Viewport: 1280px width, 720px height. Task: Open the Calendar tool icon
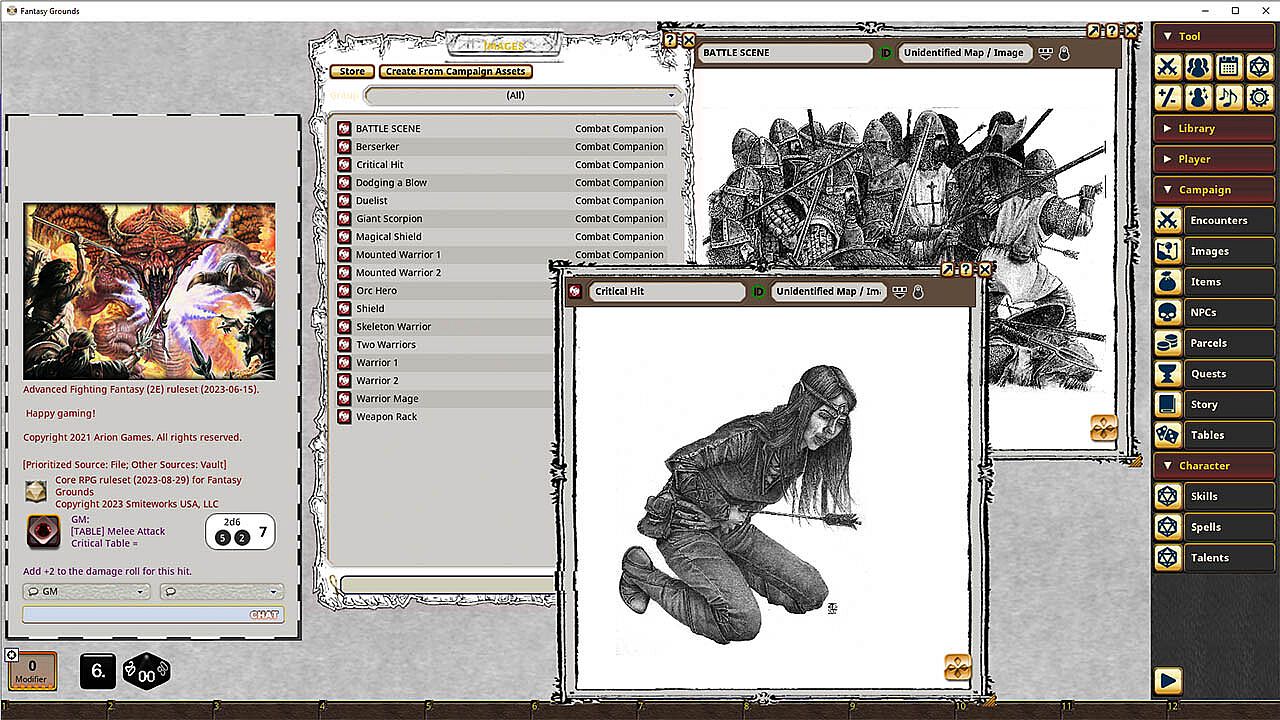1229,67
